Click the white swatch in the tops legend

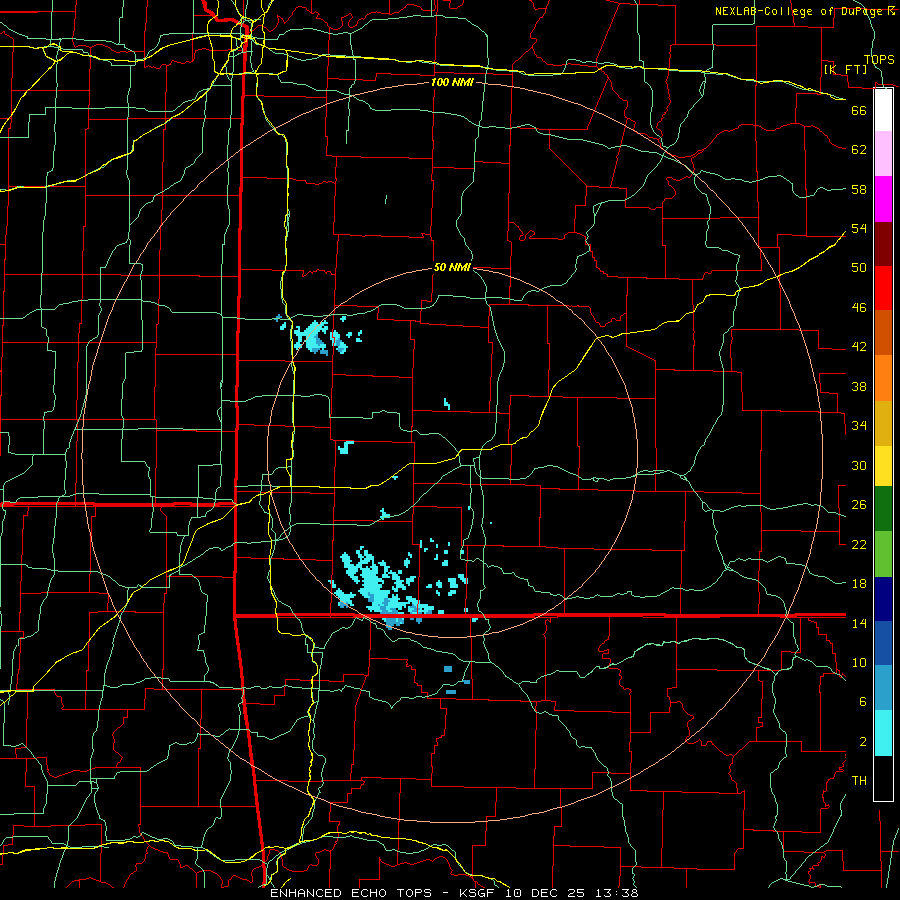[x=883, y=110]
